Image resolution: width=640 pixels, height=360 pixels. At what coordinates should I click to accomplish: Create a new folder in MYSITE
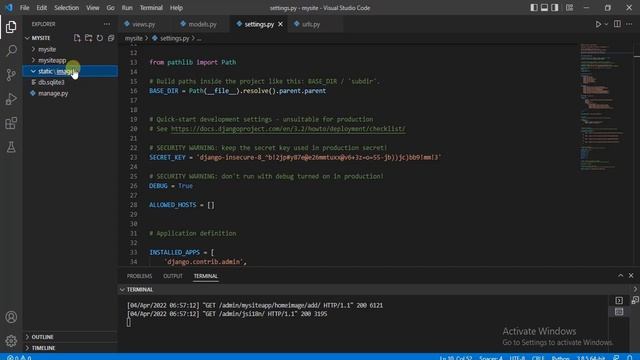click(x=89, y=38)
